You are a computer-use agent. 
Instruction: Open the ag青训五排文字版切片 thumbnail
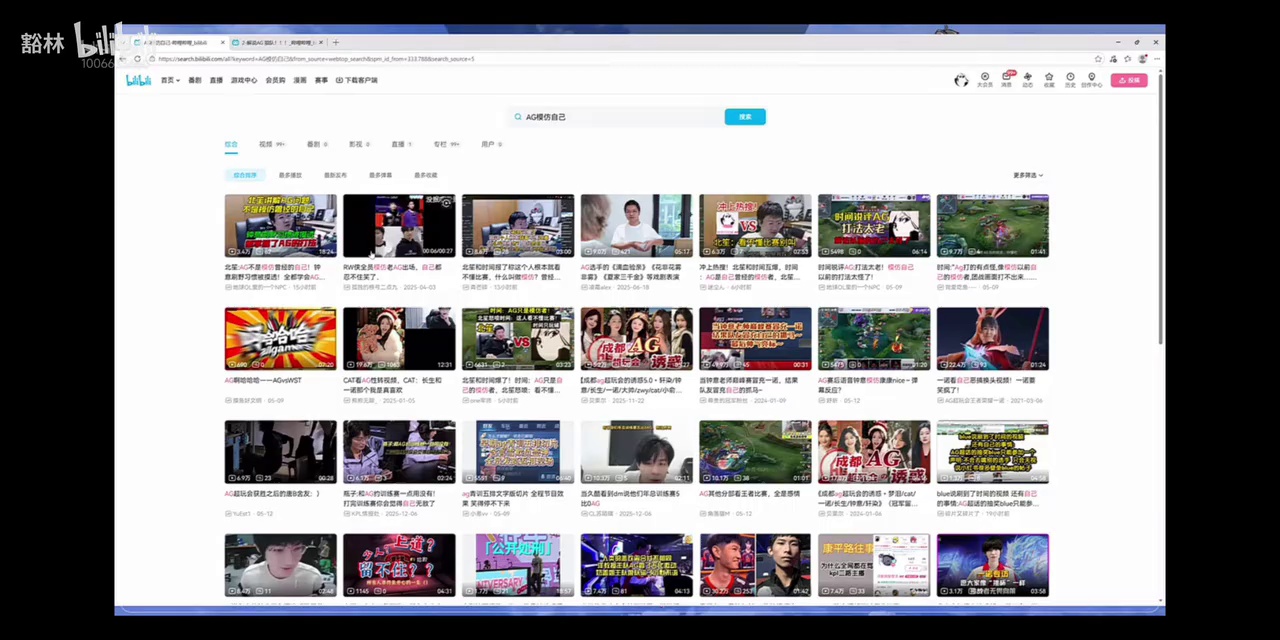pos(518,452)
